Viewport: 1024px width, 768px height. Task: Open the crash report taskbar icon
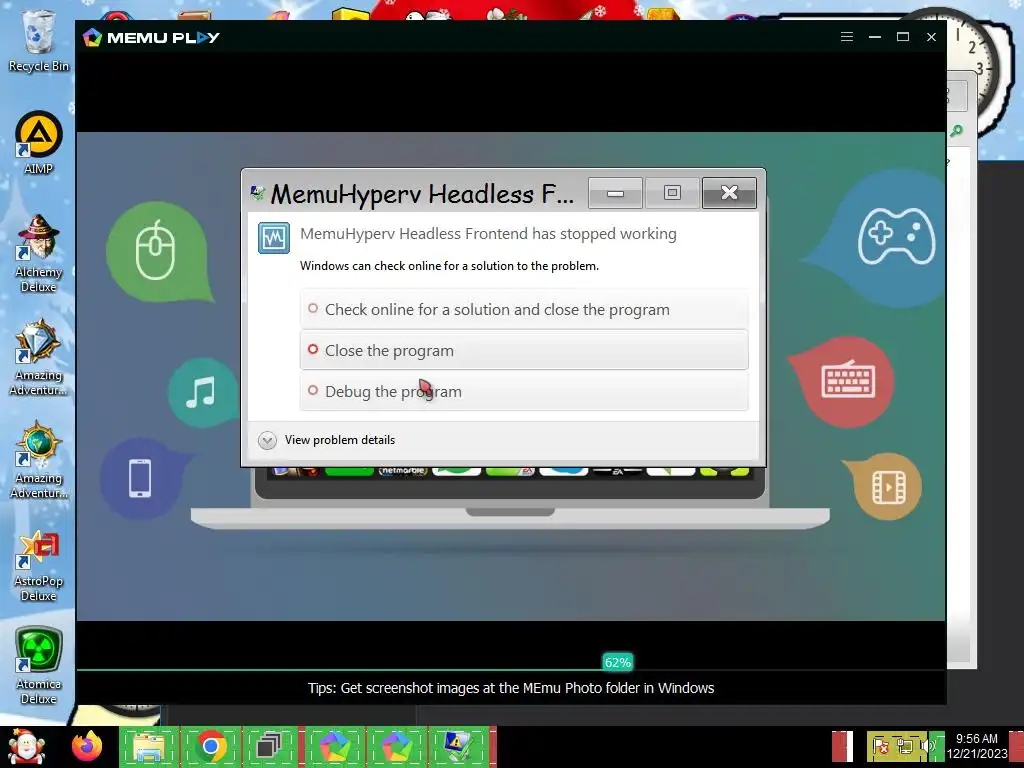pyautogui.click(x=458, y=746)
